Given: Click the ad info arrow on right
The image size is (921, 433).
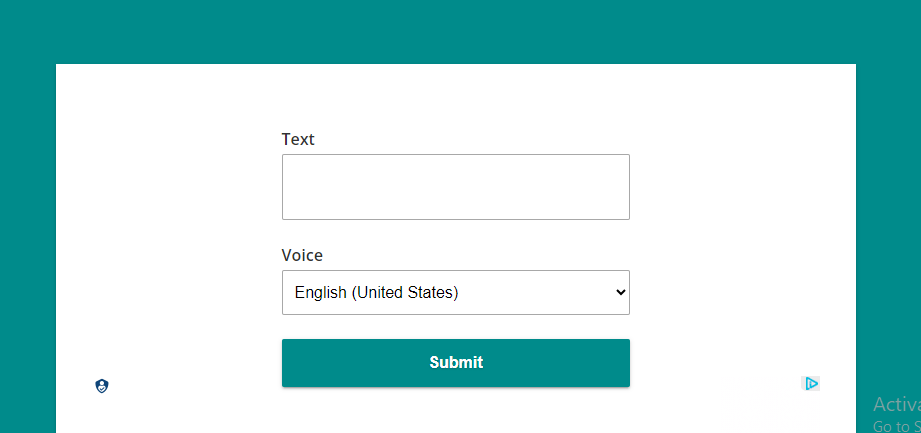Looking at the screenshot, I should [x=811, y=383].
